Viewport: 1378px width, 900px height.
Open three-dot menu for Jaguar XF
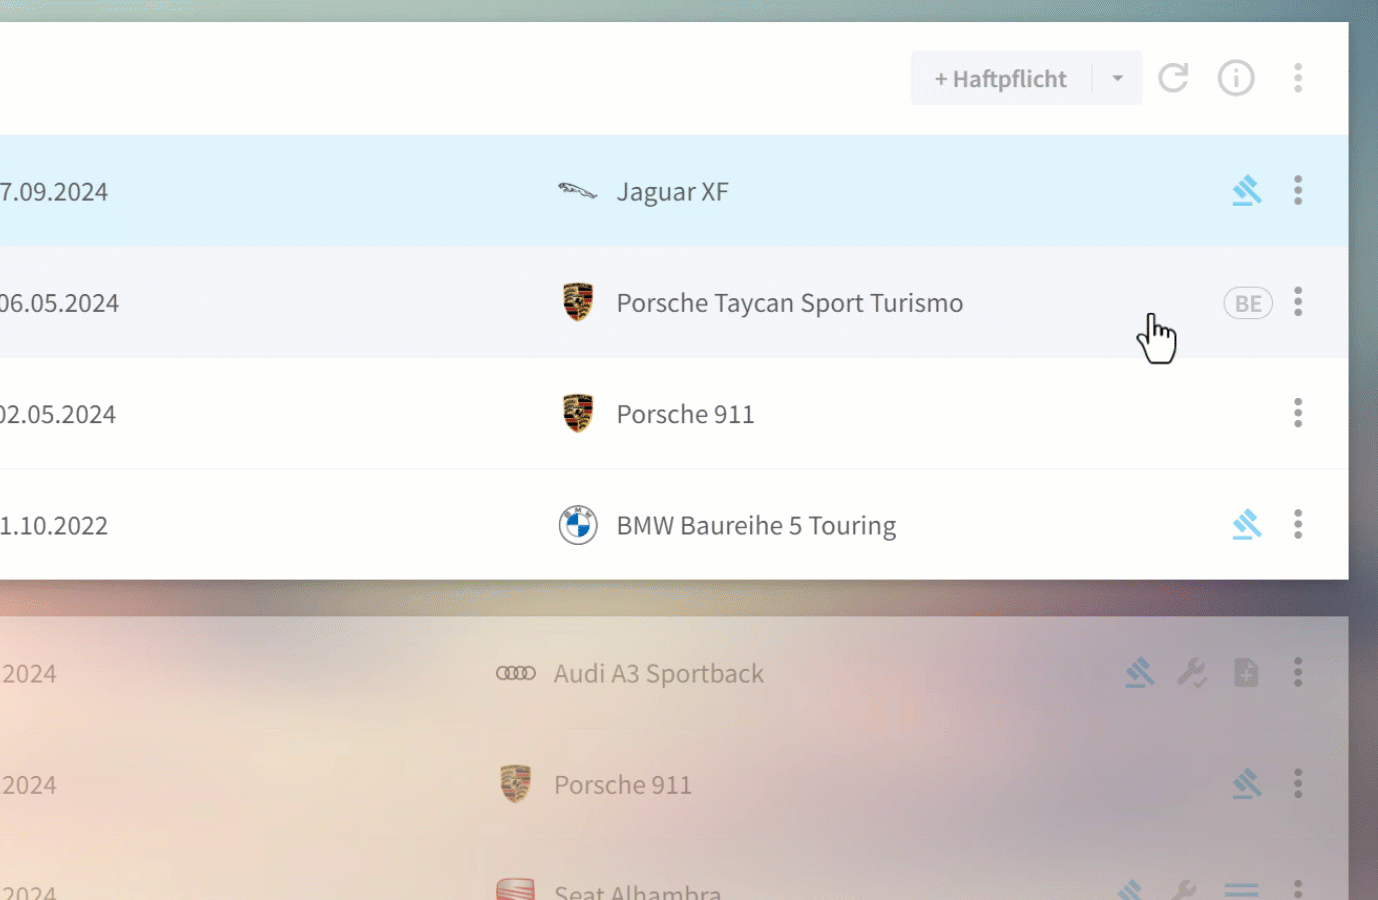point(1298,191)
